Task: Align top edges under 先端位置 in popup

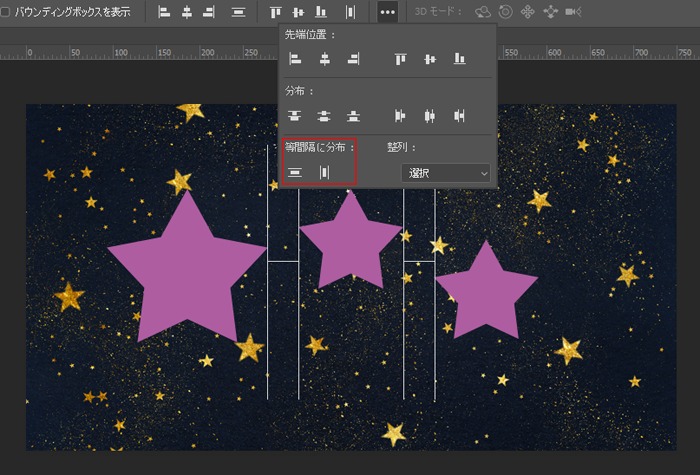Action: point(400,58)
